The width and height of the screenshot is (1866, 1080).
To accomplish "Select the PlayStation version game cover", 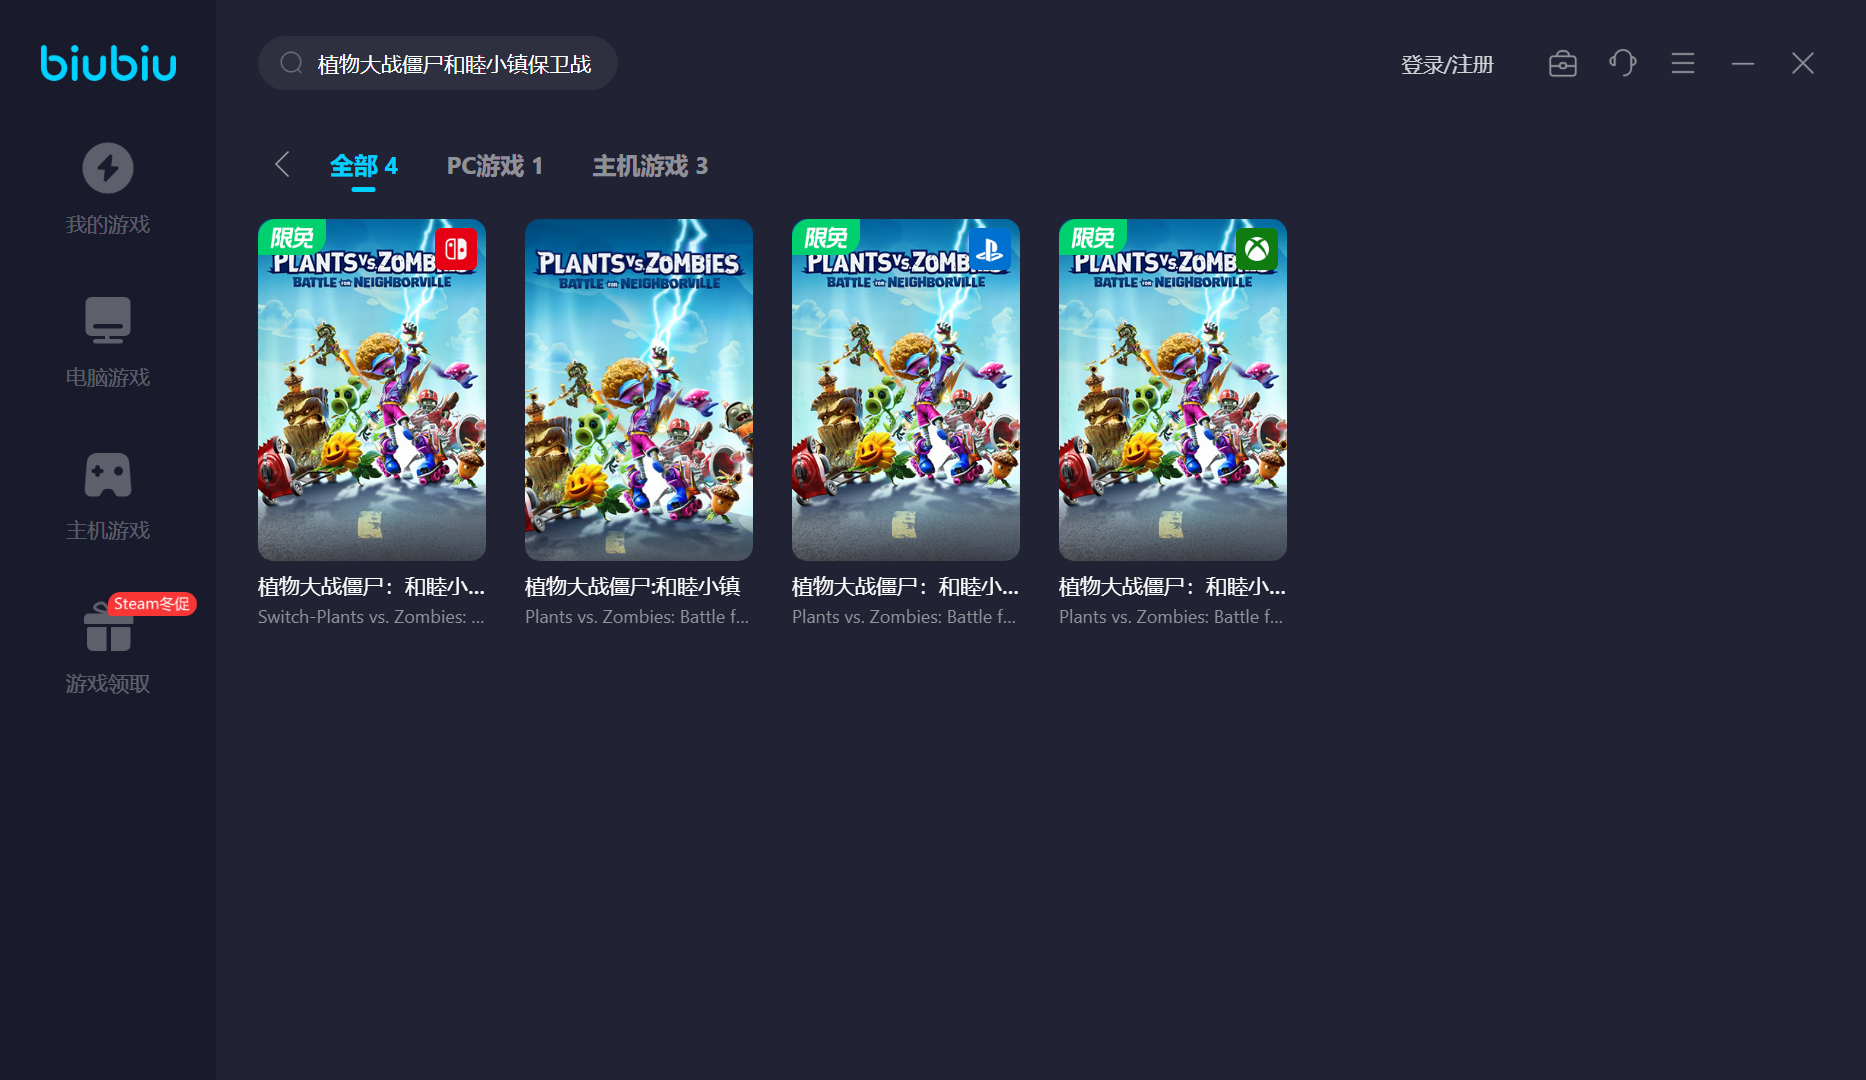I will point(906,390).
